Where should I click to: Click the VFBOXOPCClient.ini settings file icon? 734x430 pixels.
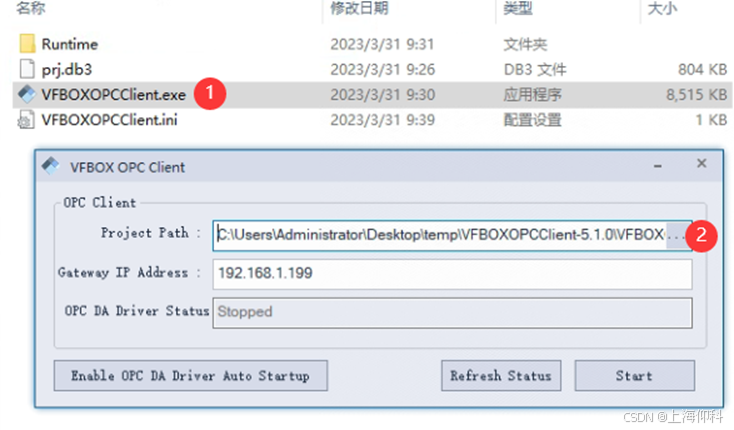[x=27, y=120]
